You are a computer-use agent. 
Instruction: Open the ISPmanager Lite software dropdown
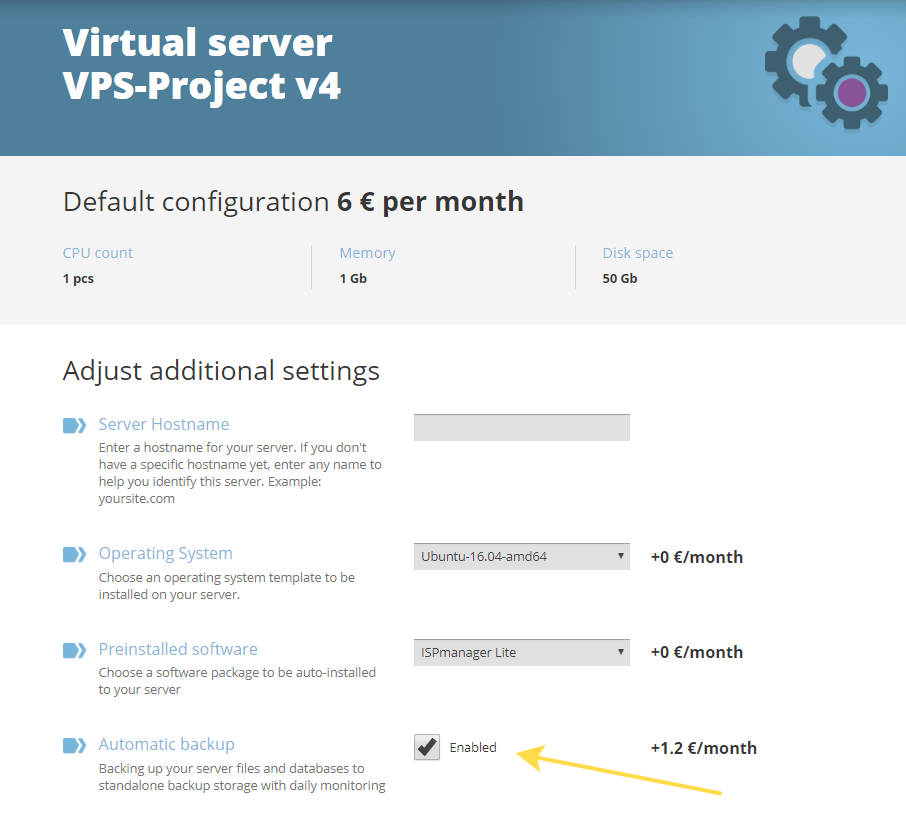pos(522,652)
